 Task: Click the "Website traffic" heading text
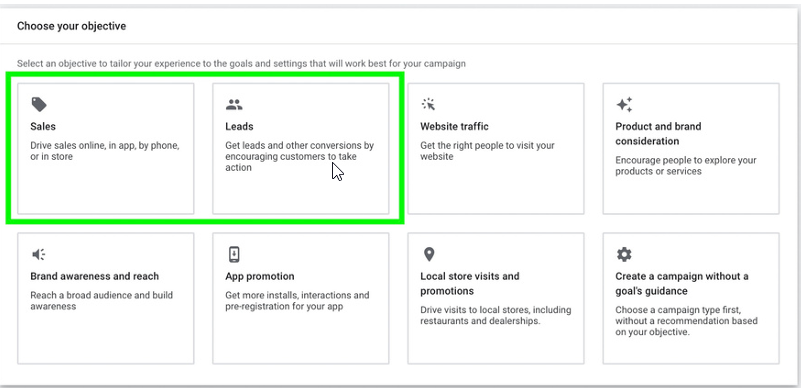454,126
